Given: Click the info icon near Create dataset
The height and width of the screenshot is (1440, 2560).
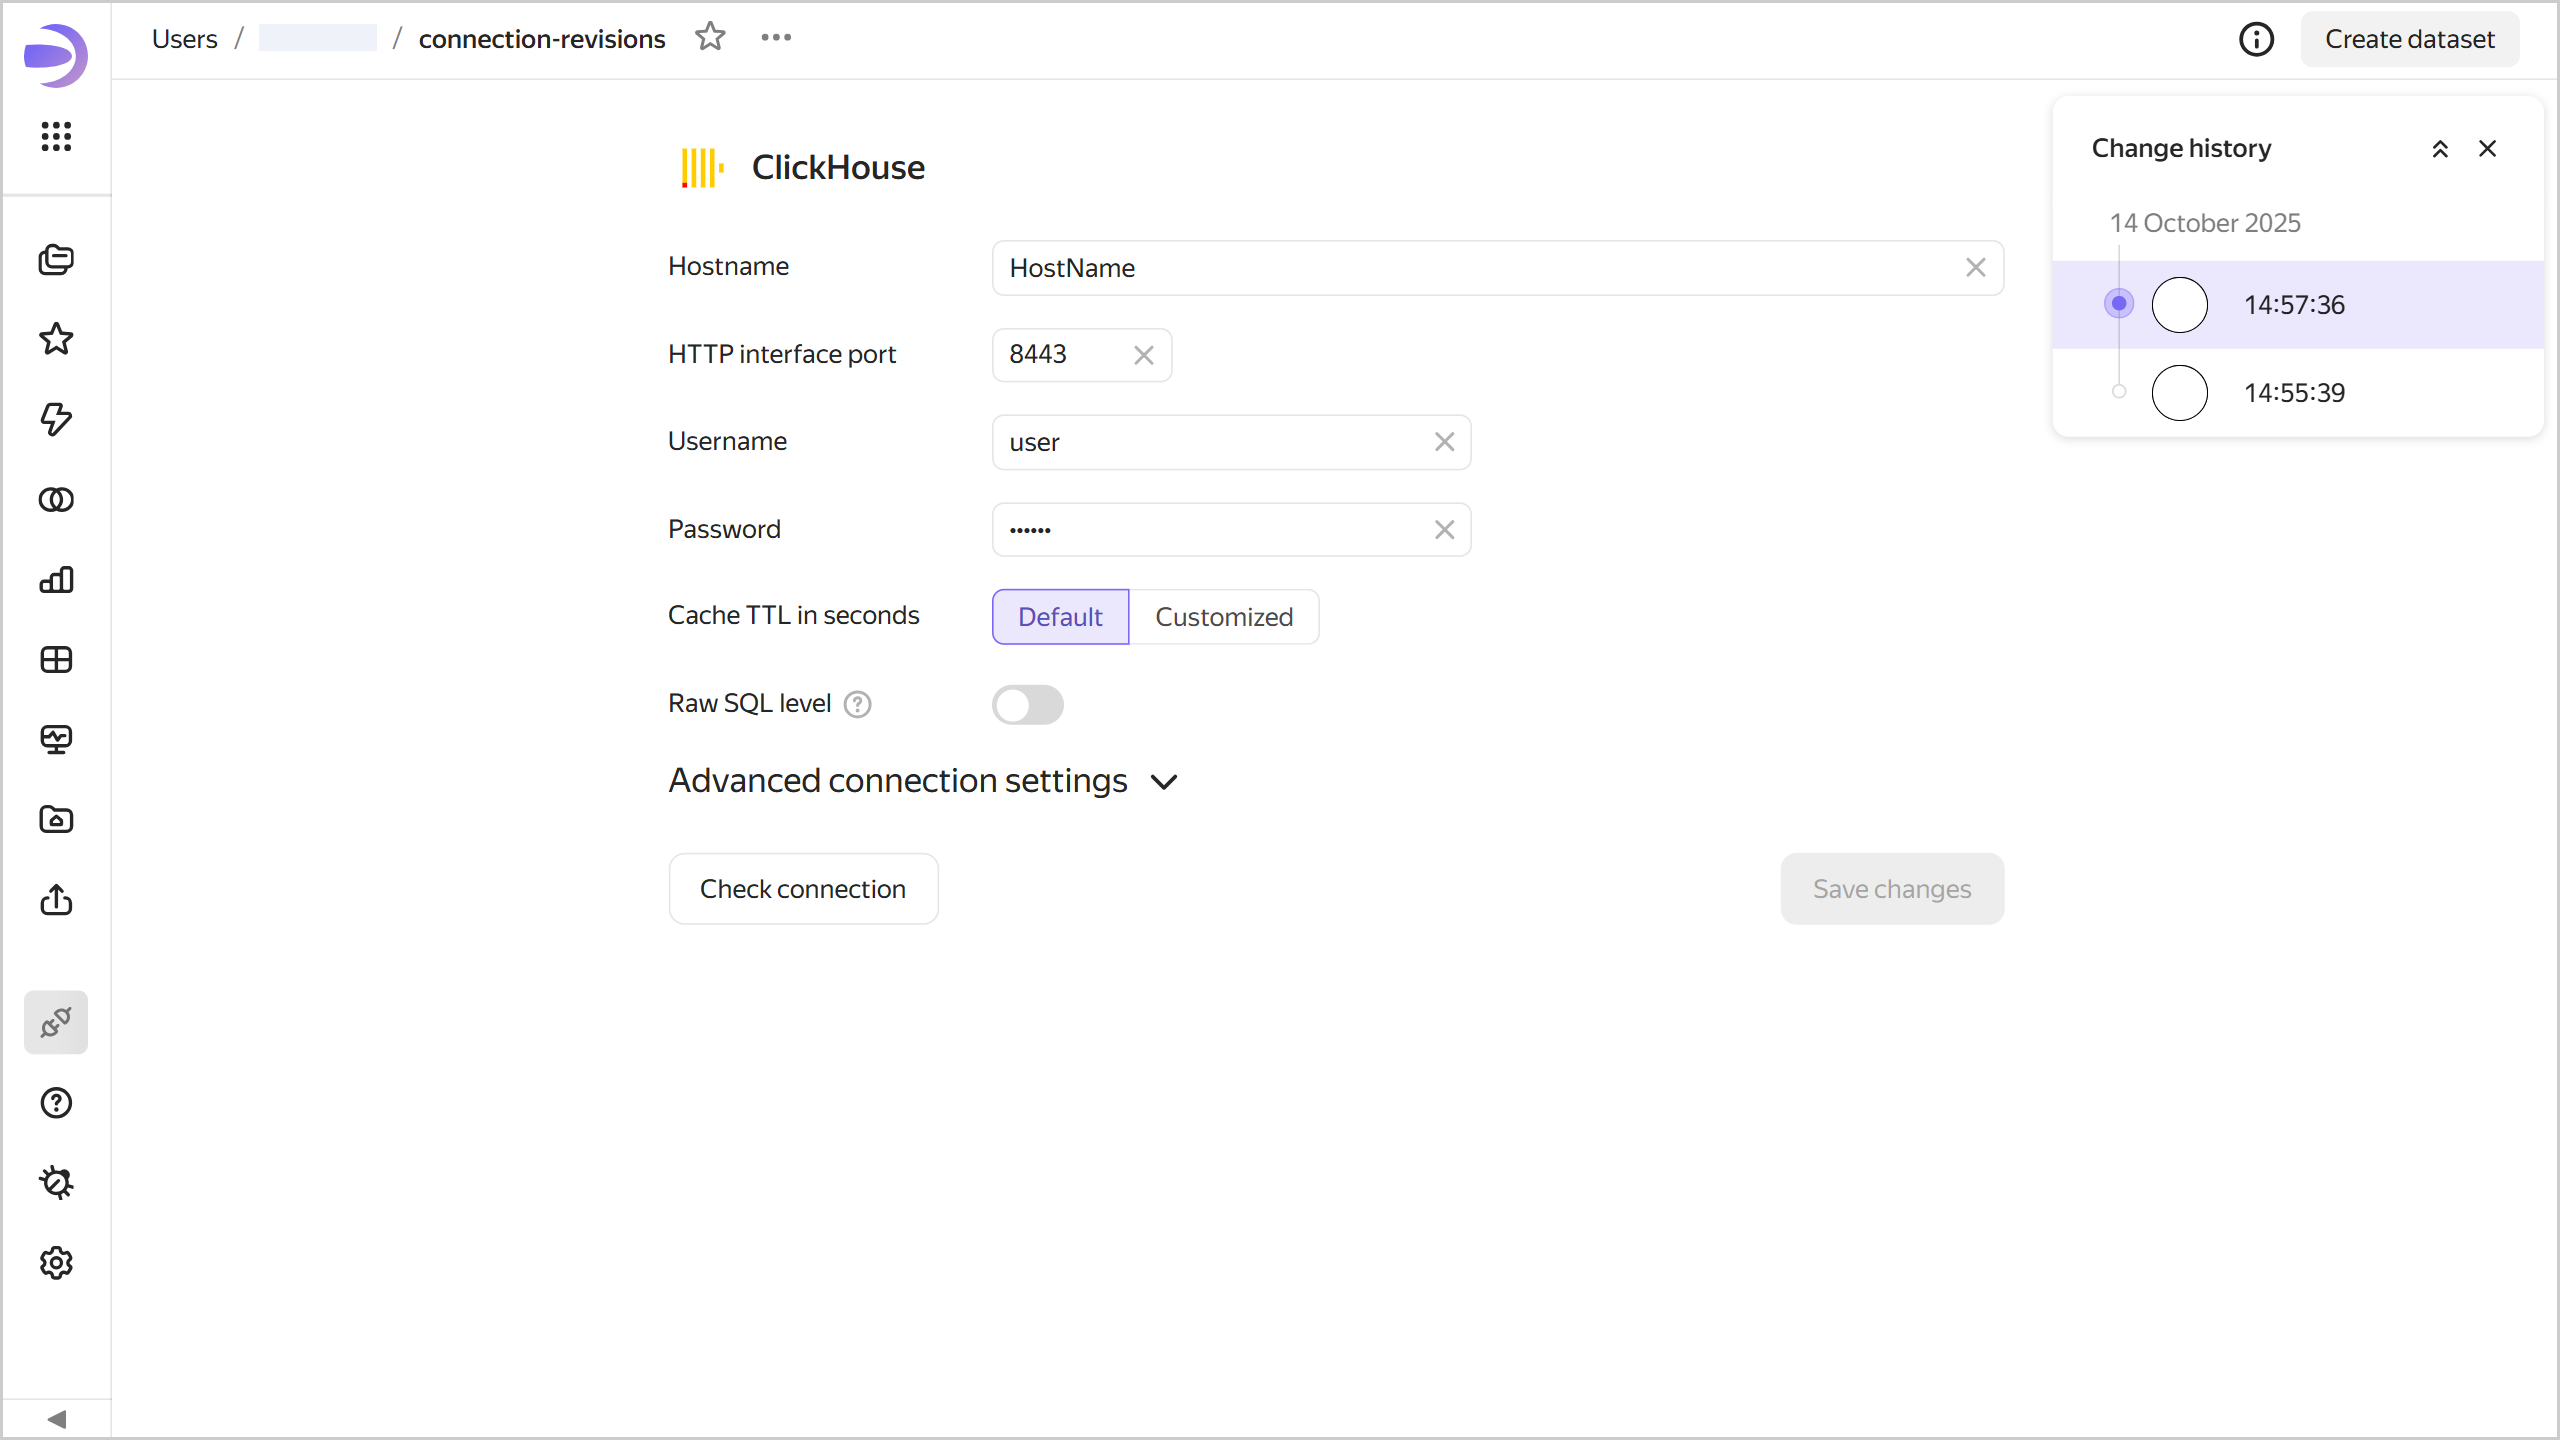Looking at the screenshot, I should click(2256, 39).
